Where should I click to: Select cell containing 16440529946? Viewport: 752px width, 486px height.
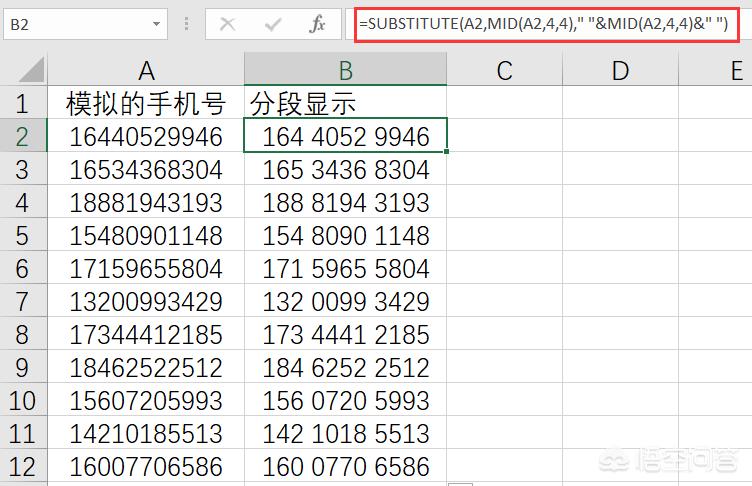click(146, 136)
